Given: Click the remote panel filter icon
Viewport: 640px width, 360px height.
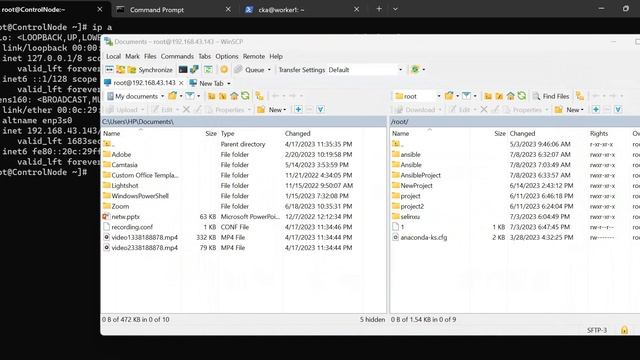Looking at the screenshot, I should point(466,96).
